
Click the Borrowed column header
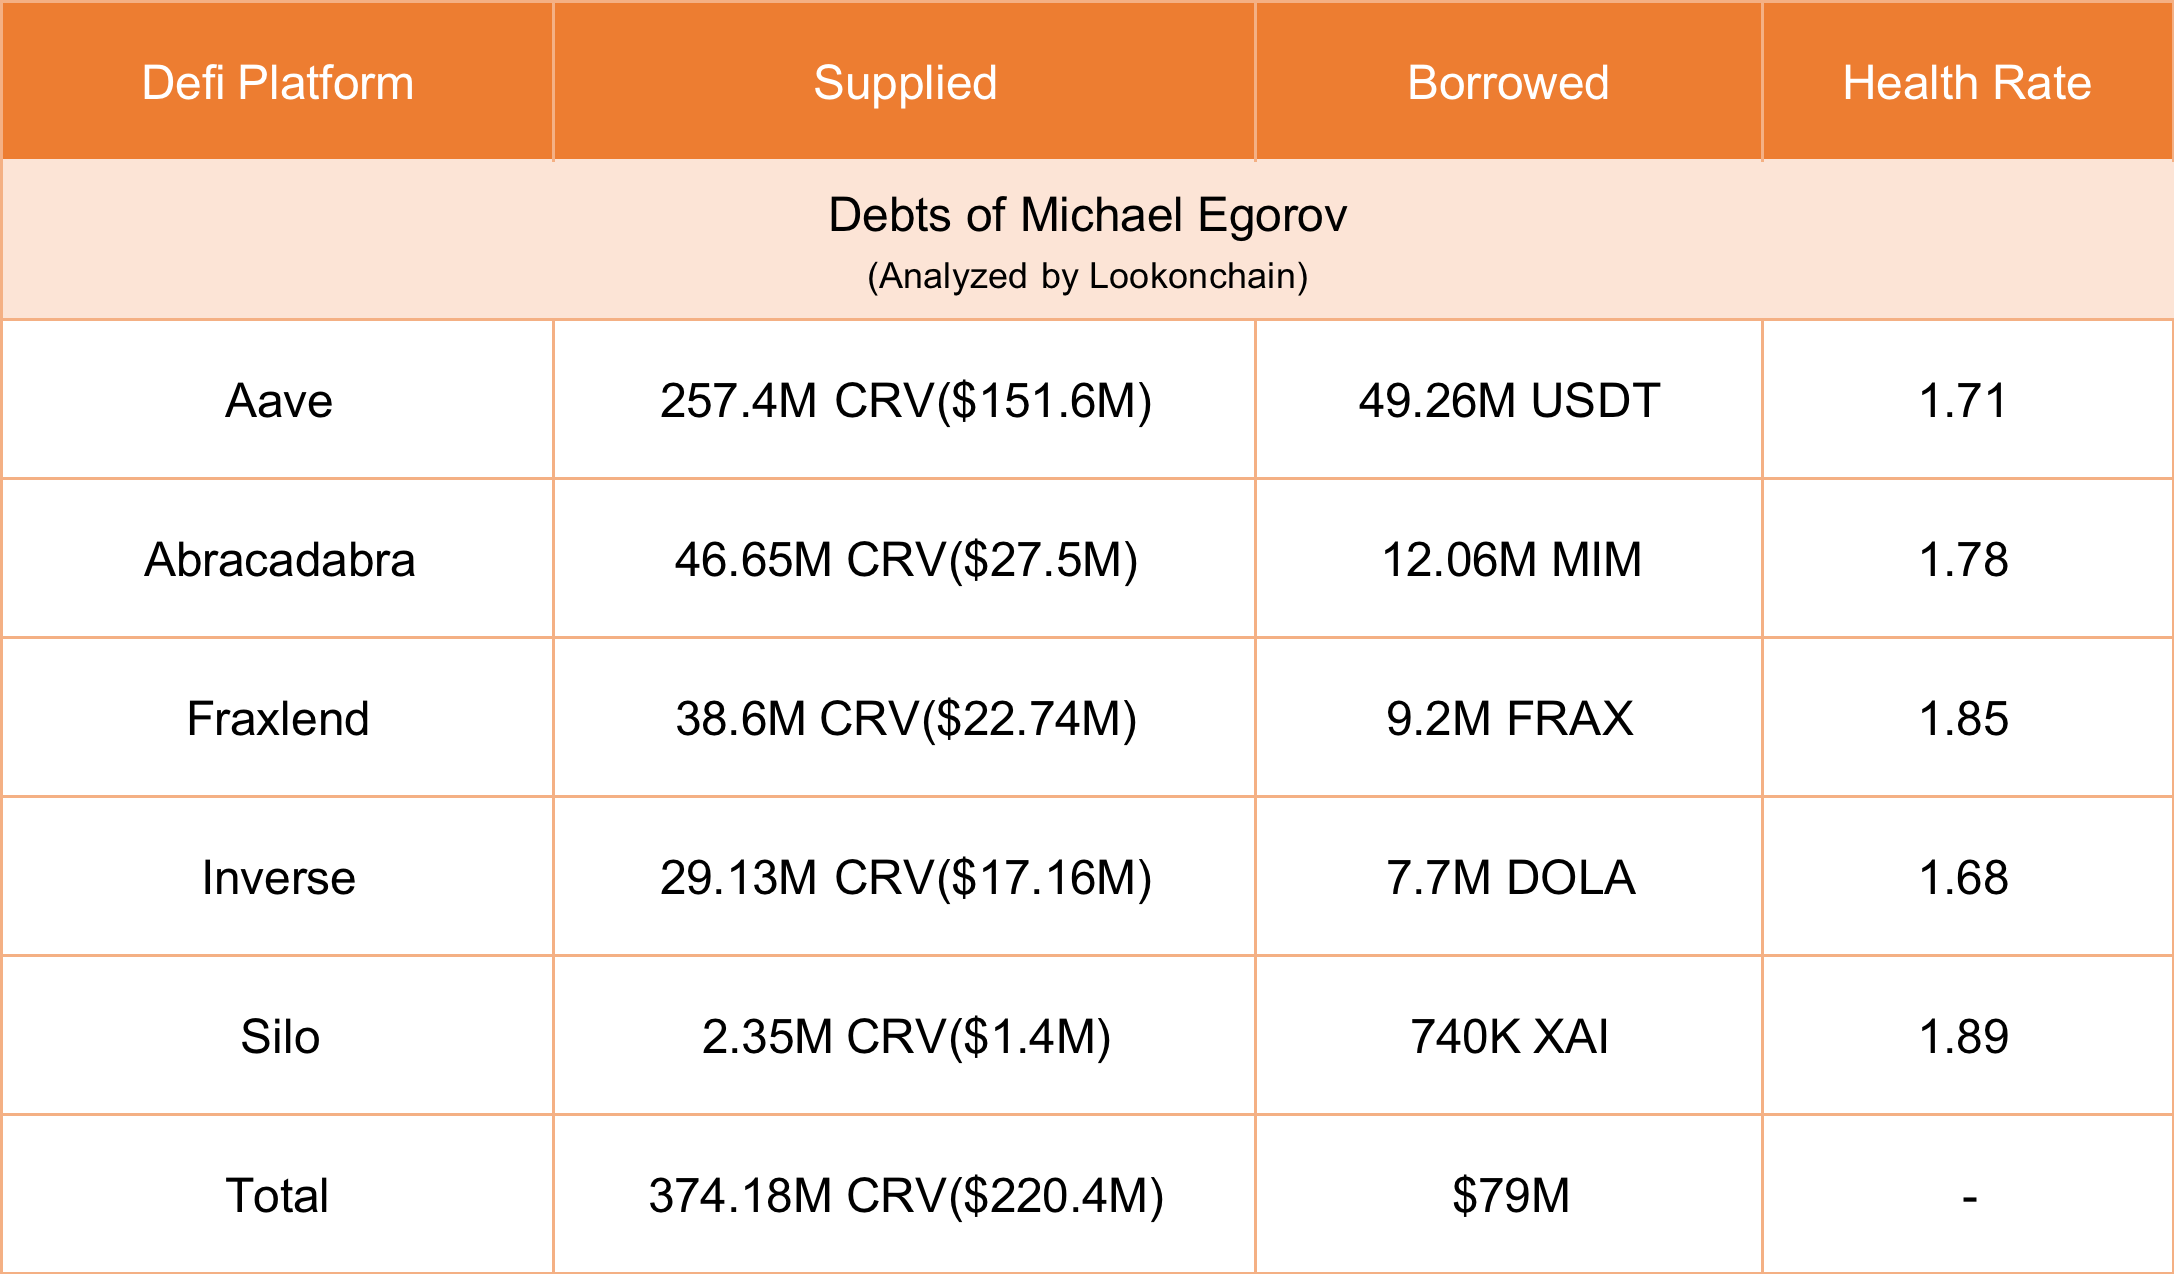click(1508, 83)
